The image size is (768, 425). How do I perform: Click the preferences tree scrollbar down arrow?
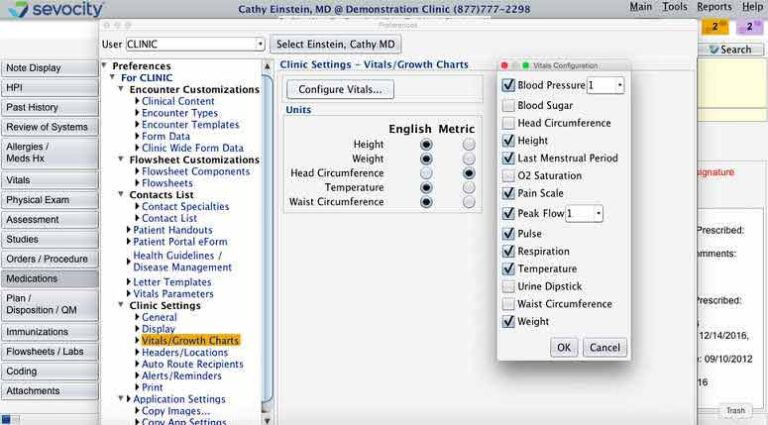(x=267, y=420)
